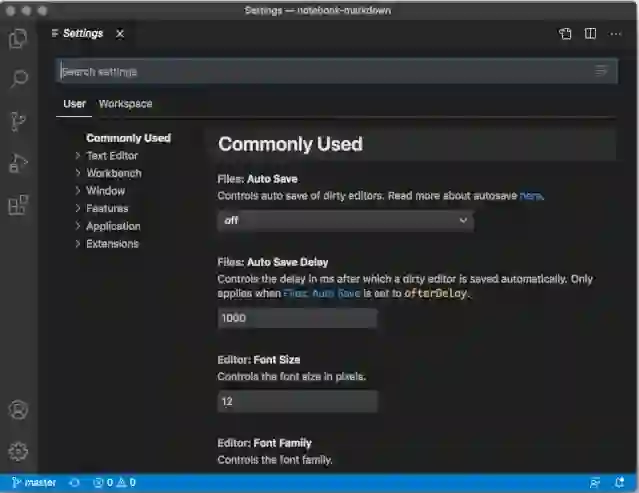Expand the Features category
Screen dimensions: 639x493
pos(107,208)
